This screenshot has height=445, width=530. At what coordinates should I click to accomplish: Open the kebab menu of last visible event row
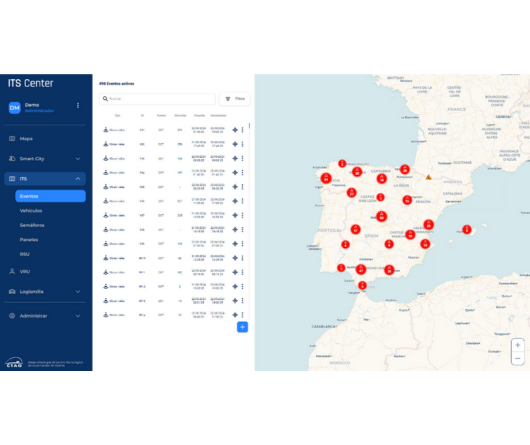242,315
